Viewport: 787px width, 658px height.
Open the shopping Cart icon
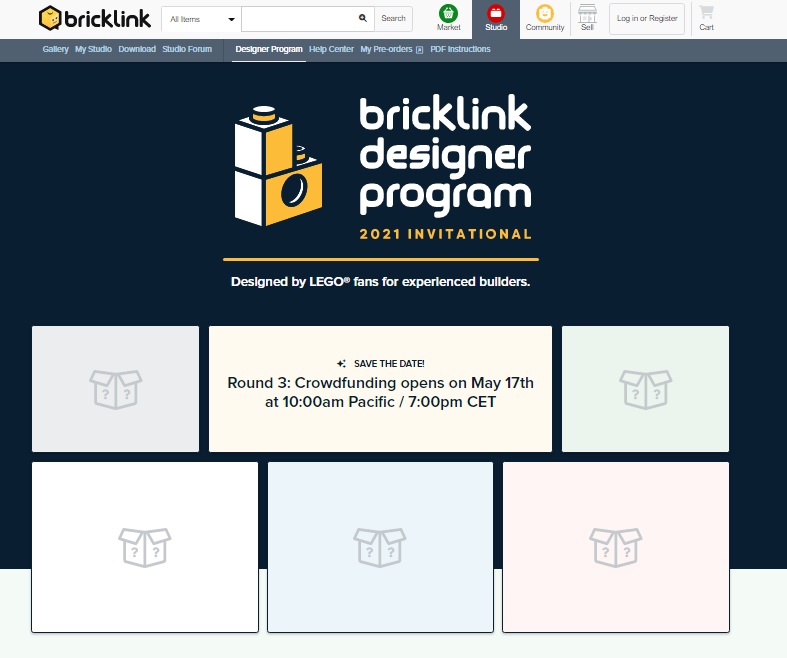coord(706,18)
